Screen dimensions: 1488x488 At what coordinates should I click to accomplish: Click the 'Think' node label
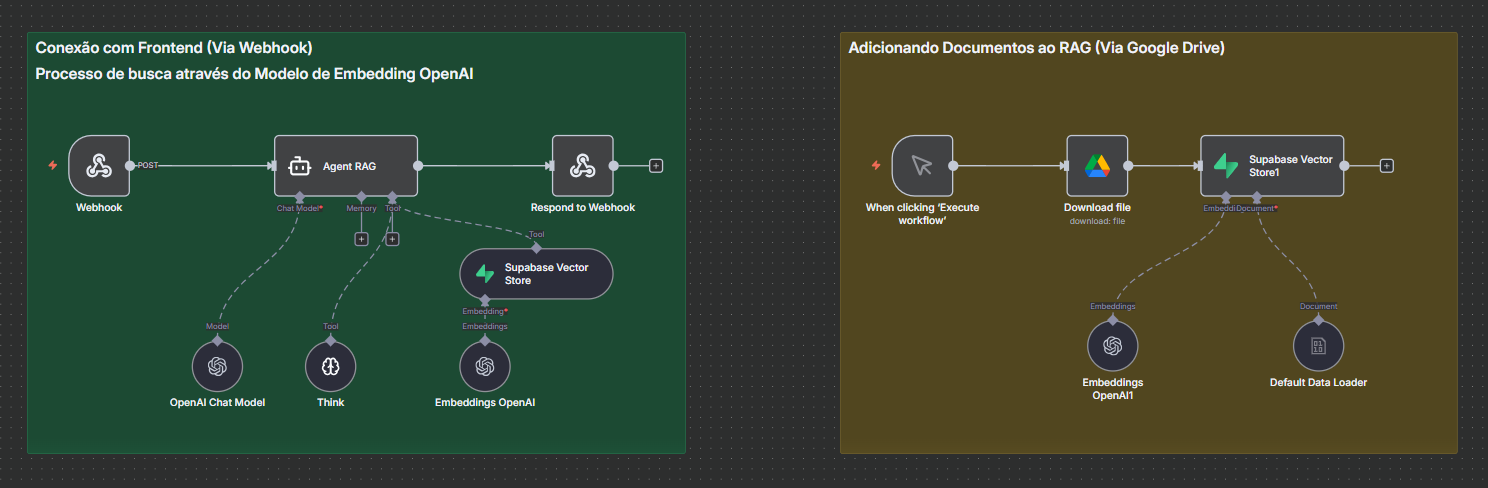pyautogui.click(x=330, y=402)
